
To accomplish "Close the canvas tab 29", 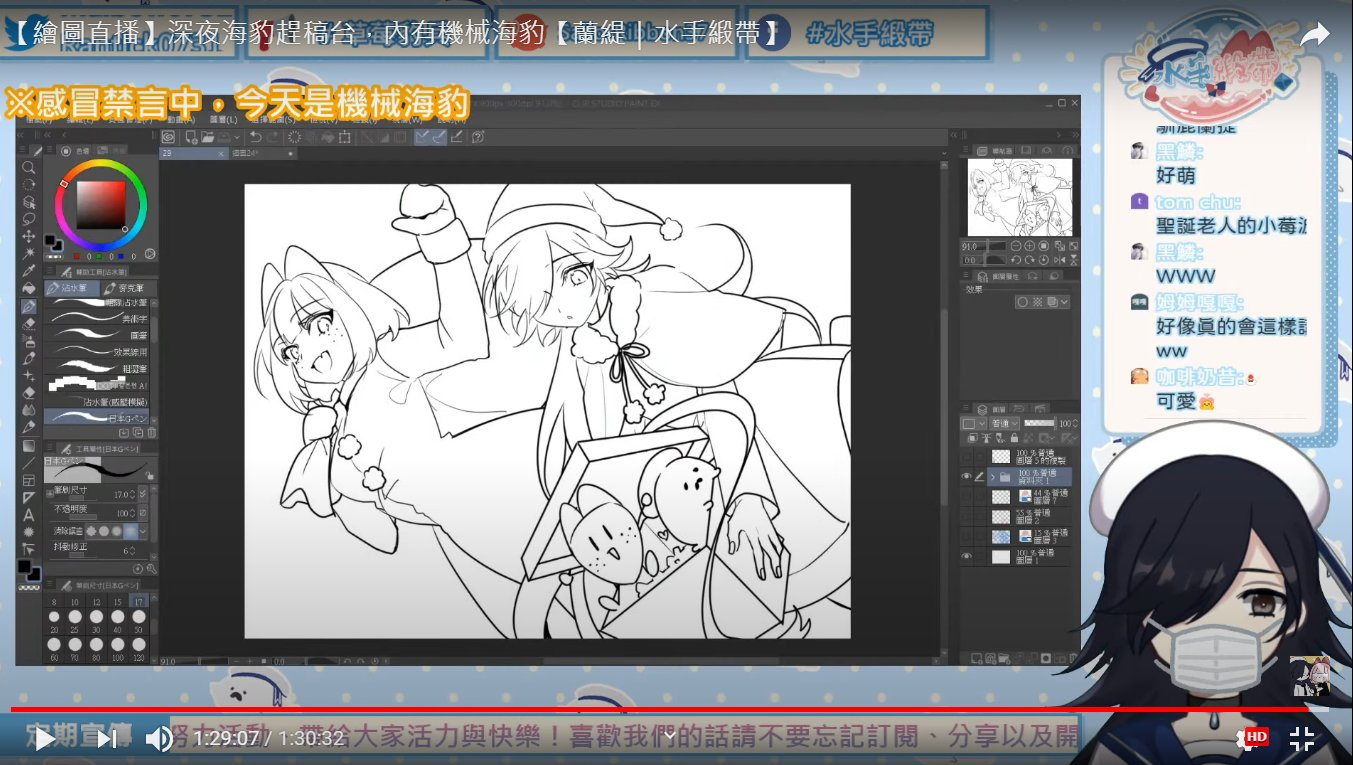I will 221,154.
